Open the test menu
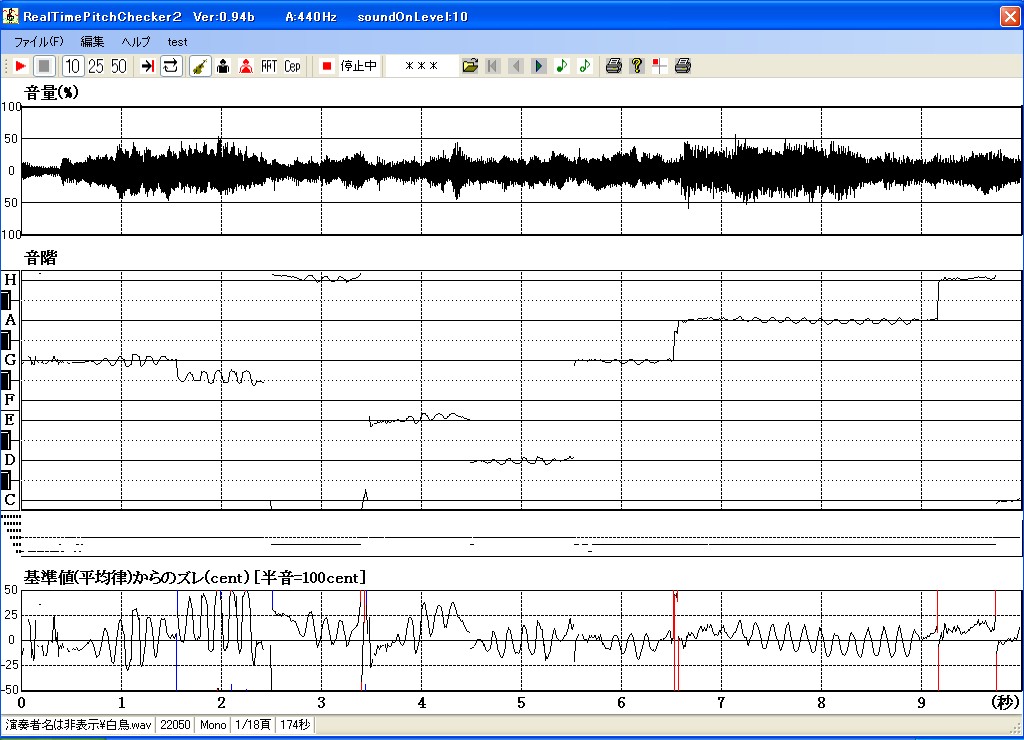This screenshot has height=740, width=1024. (177, 42)
